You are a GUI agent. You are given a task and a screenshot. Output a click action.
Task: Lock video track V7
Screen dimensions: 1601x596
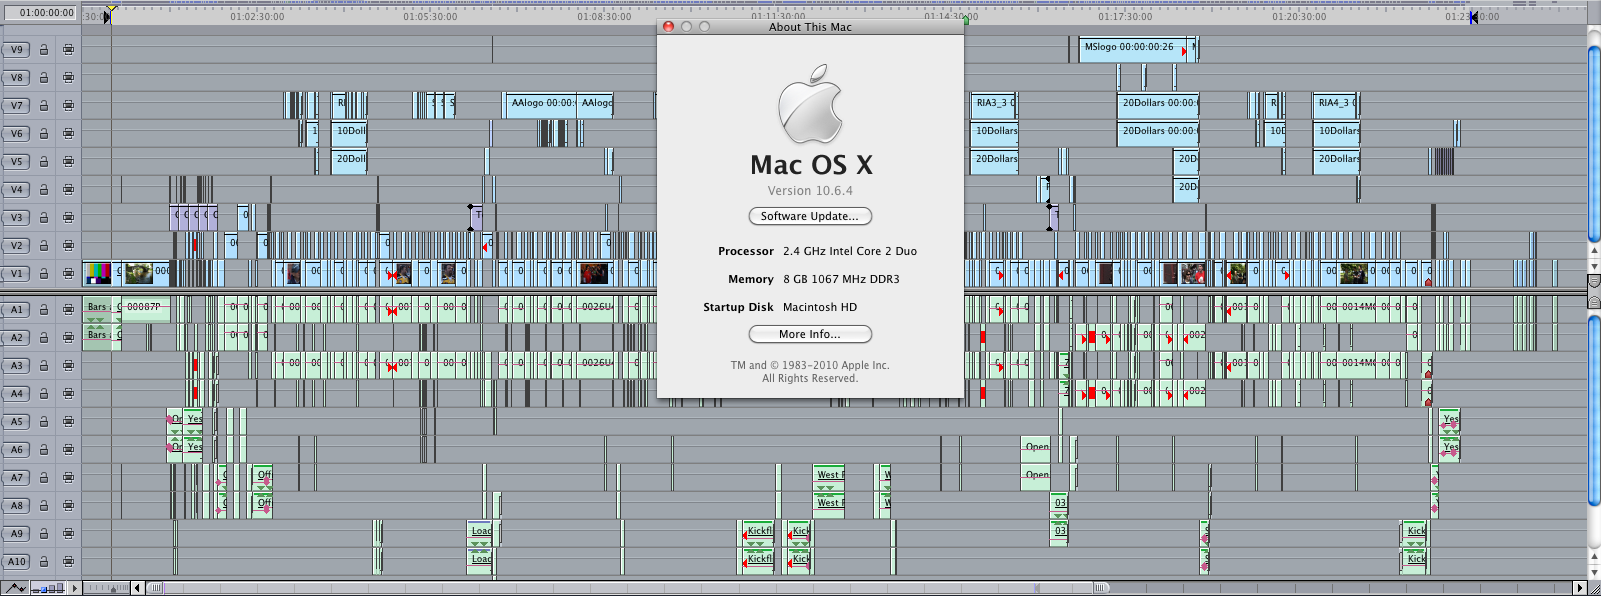44,105
